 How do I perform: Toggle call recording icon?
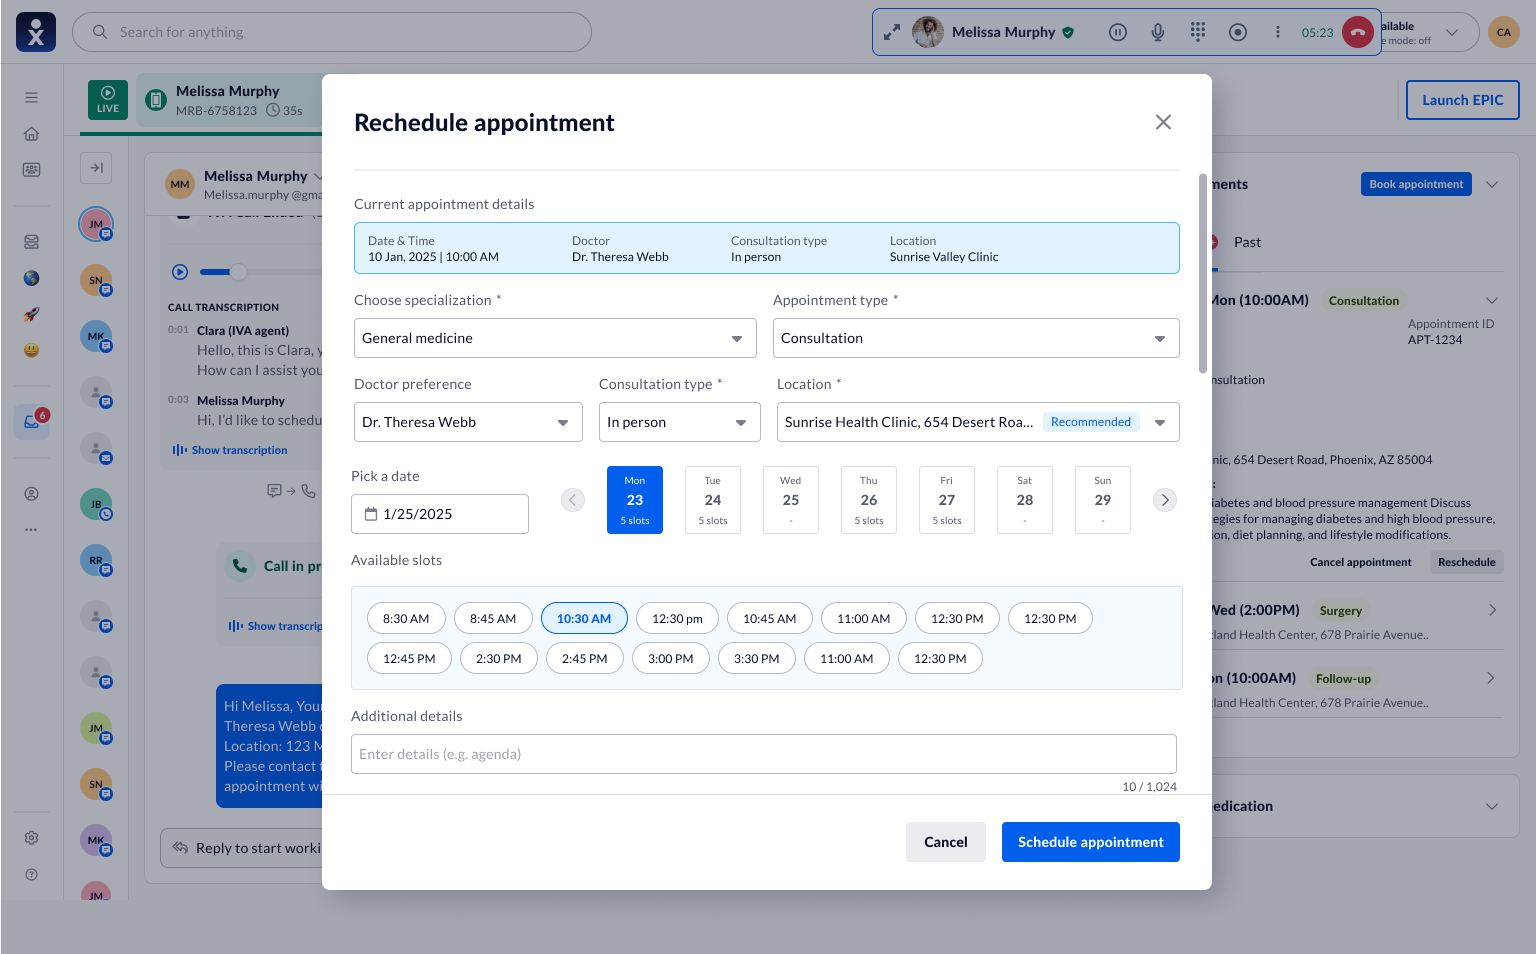tap(1238, 32)
